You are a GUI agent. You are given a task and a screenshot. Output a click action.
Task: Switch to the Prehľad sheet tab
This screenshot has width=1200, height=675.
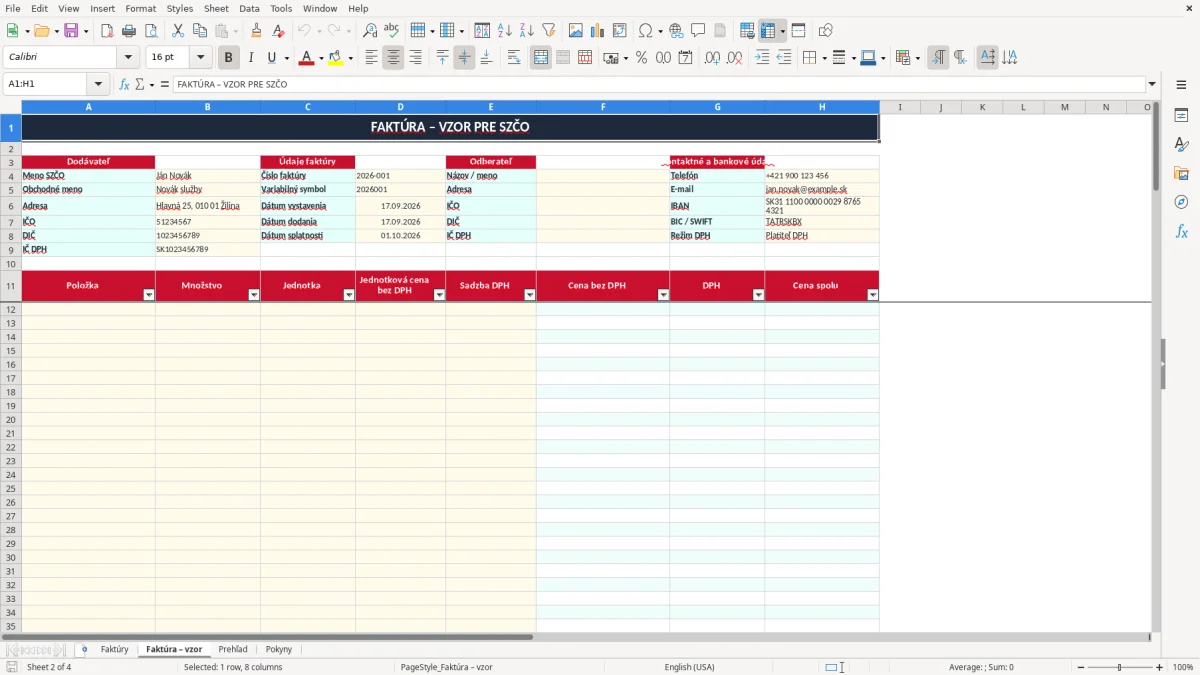233,650
